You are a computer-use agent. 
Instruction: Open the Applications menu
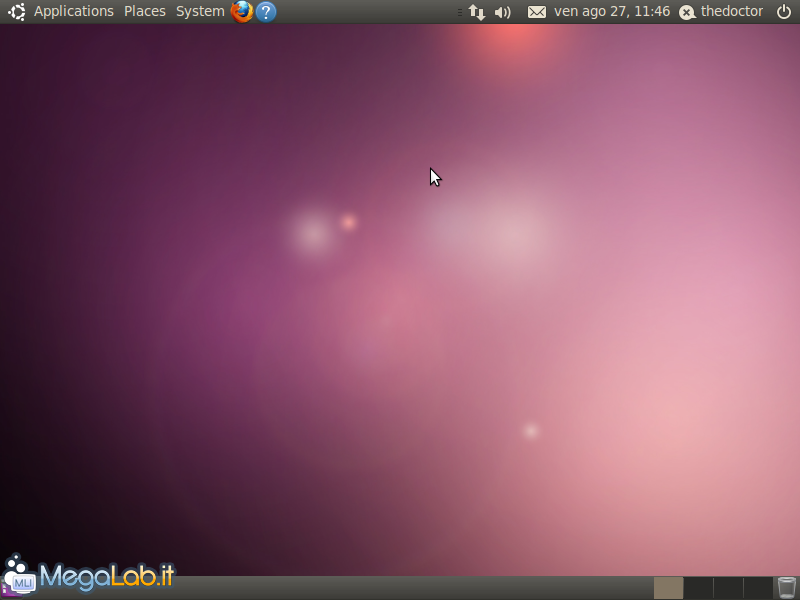[74, 12]
